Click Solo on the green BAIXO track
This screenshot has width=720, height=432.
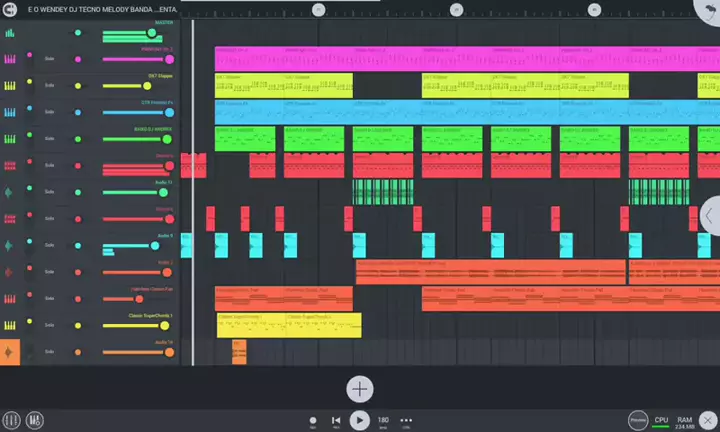pos(49,139)
